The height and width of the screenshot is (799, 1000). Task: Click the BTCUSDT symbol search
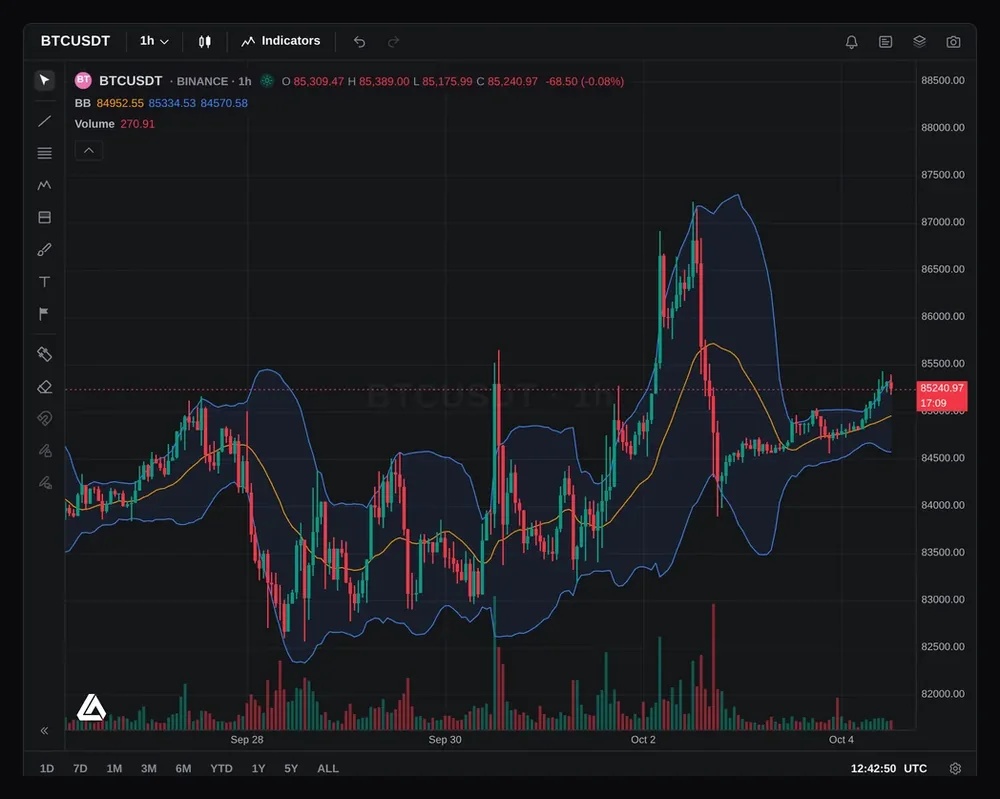pos(75,41)
